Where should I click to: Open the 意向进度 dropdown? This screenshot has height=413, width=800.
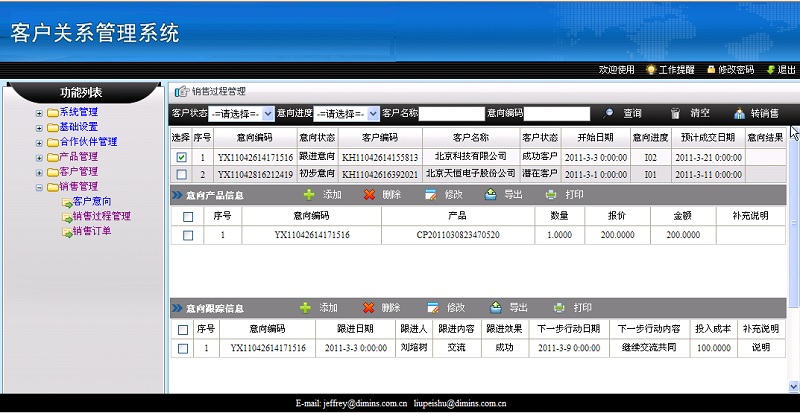[x=346, y=114]
